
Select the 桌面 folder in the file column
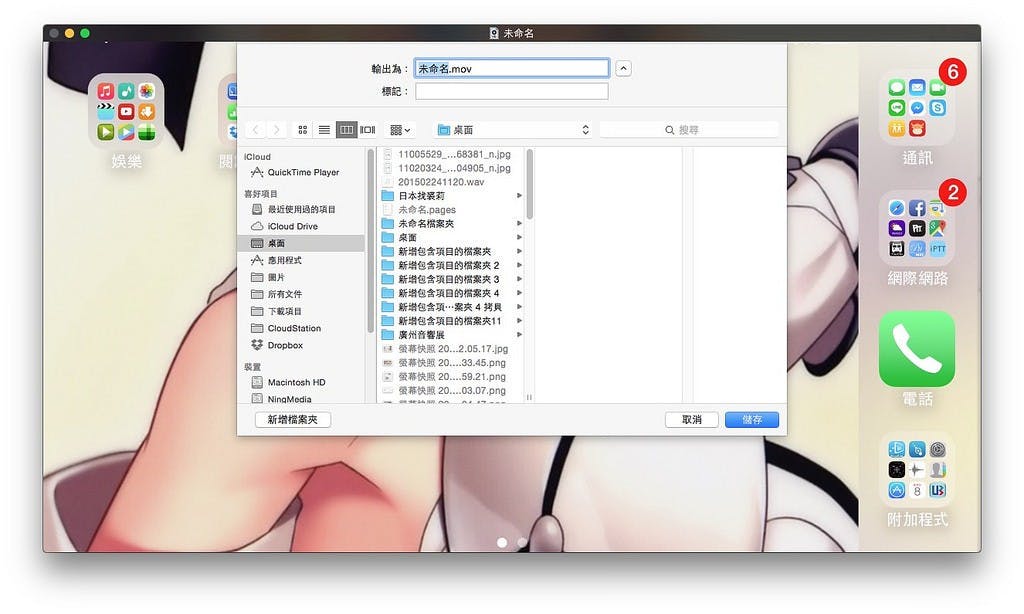pos(451,237)
